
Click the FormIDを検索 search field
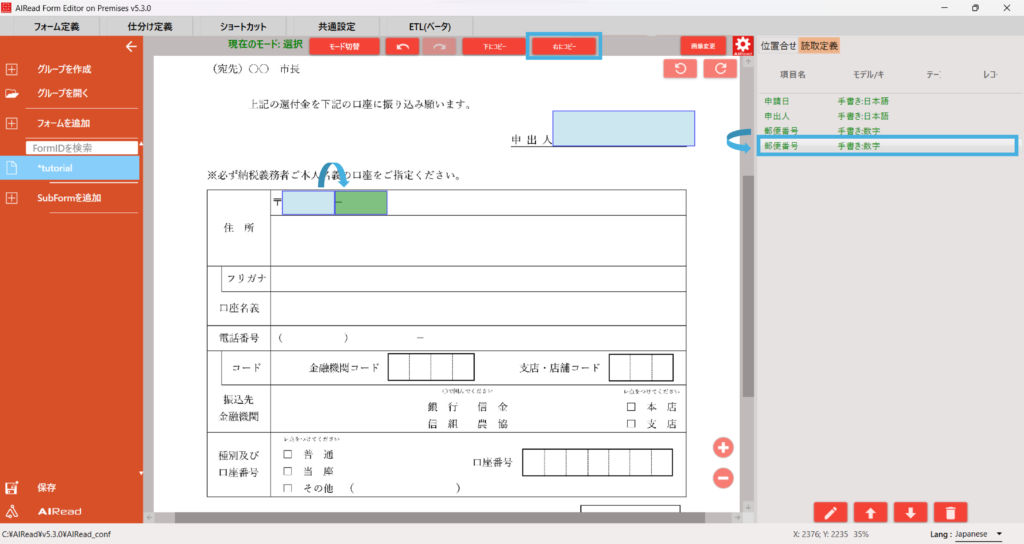coord(80,148)
